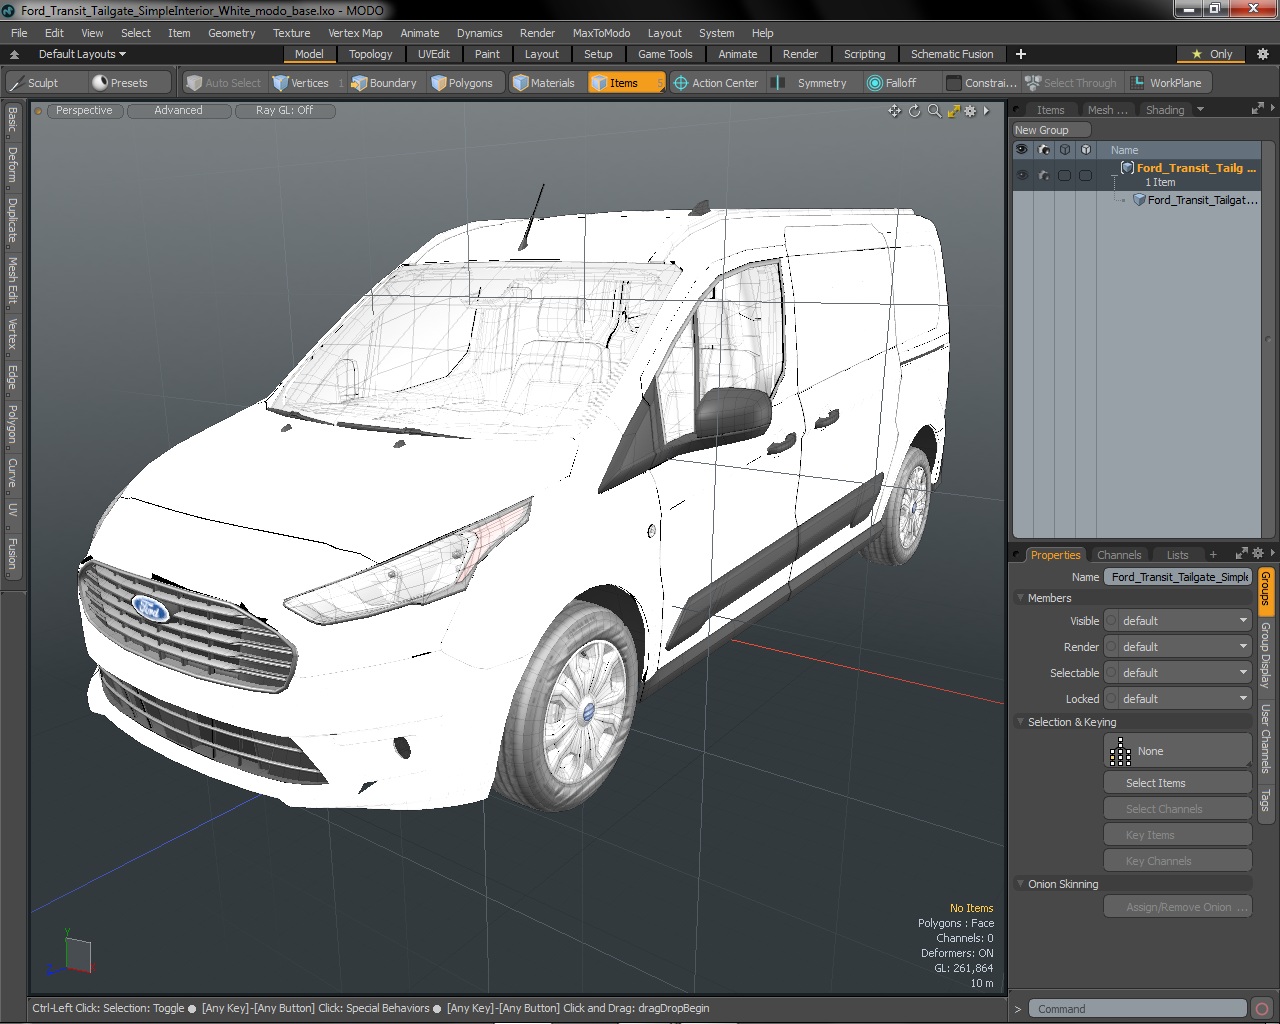This screenshot has width=1280, height=1024.
Task: Toggle Select Through option
Action: tap(1071, 83)
